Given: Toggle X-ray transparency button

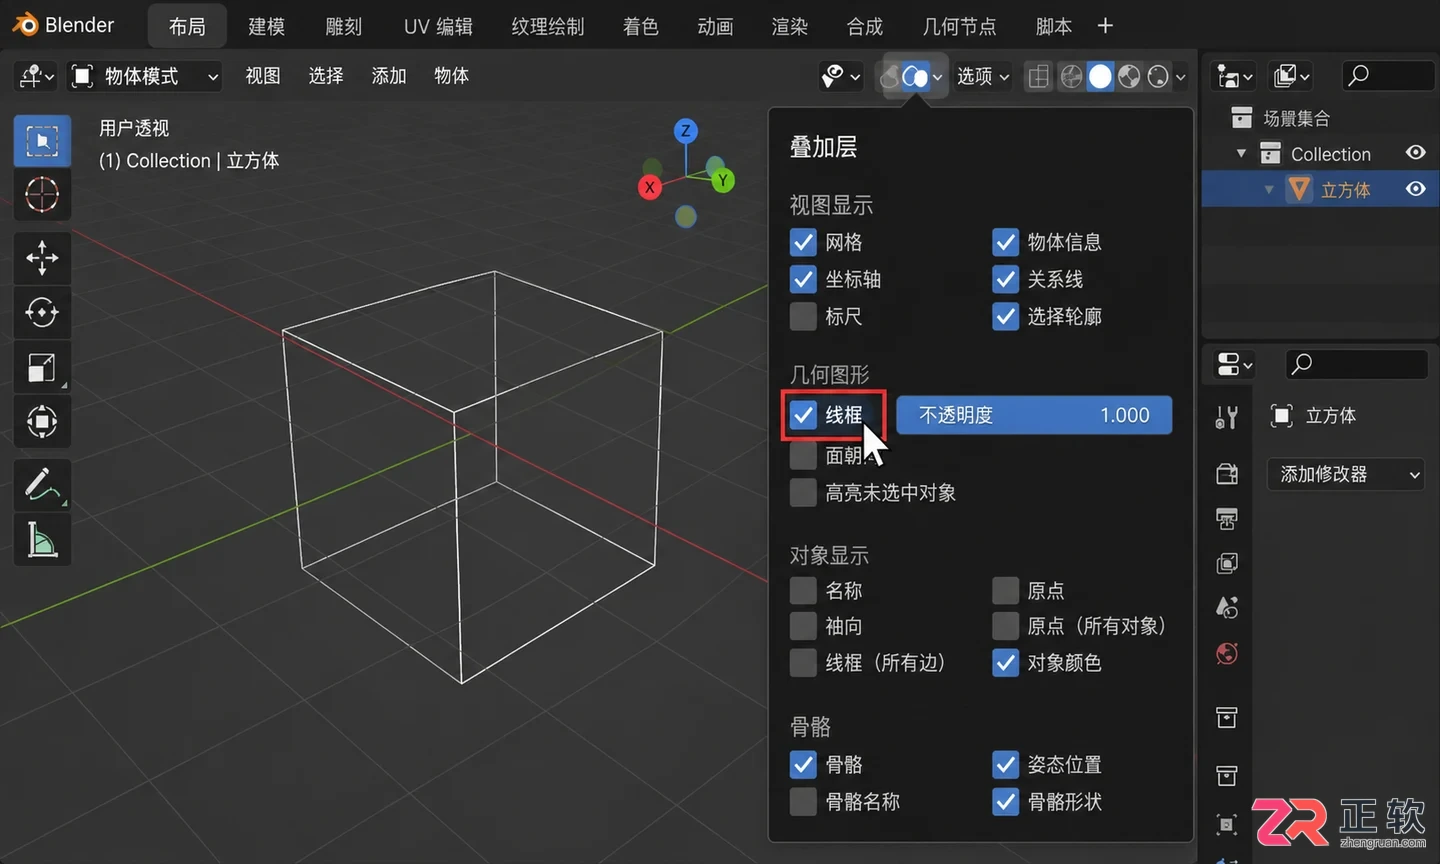Looking at the screenshot, I should [1039, 76].
